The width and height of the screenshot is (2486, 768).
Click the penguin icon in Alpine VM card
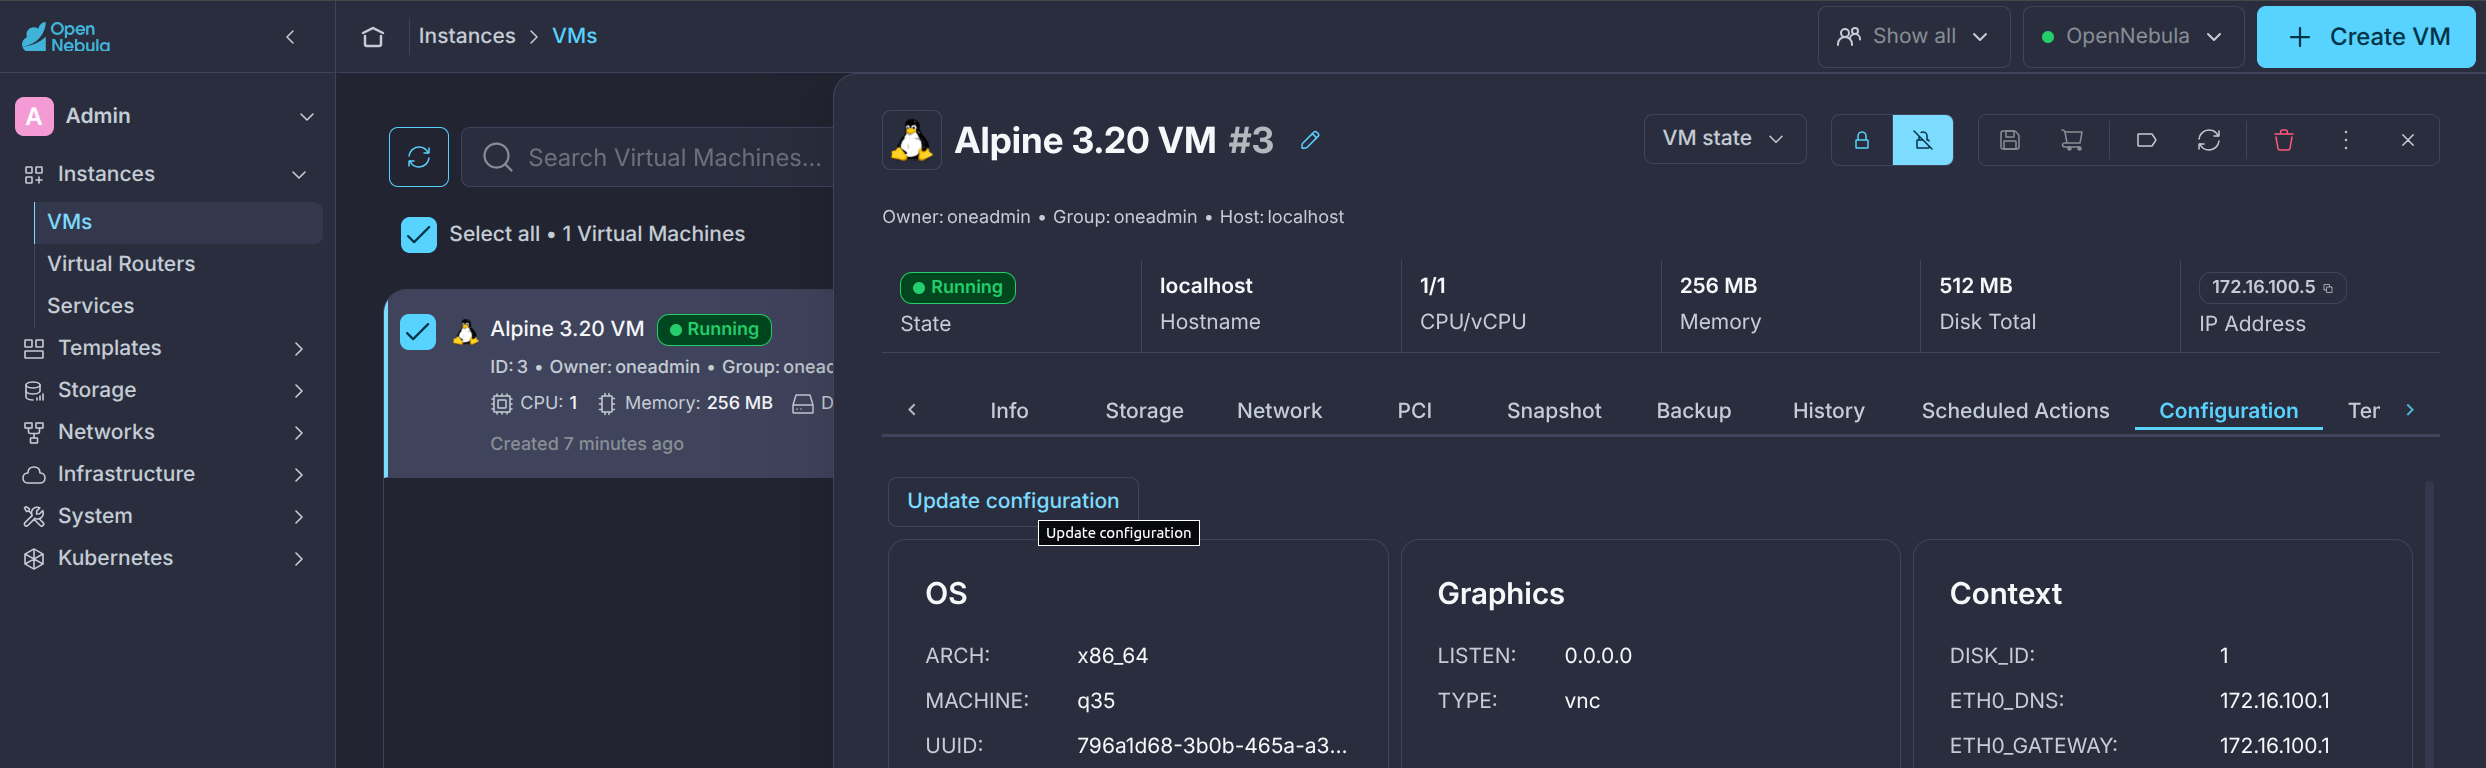465,331
